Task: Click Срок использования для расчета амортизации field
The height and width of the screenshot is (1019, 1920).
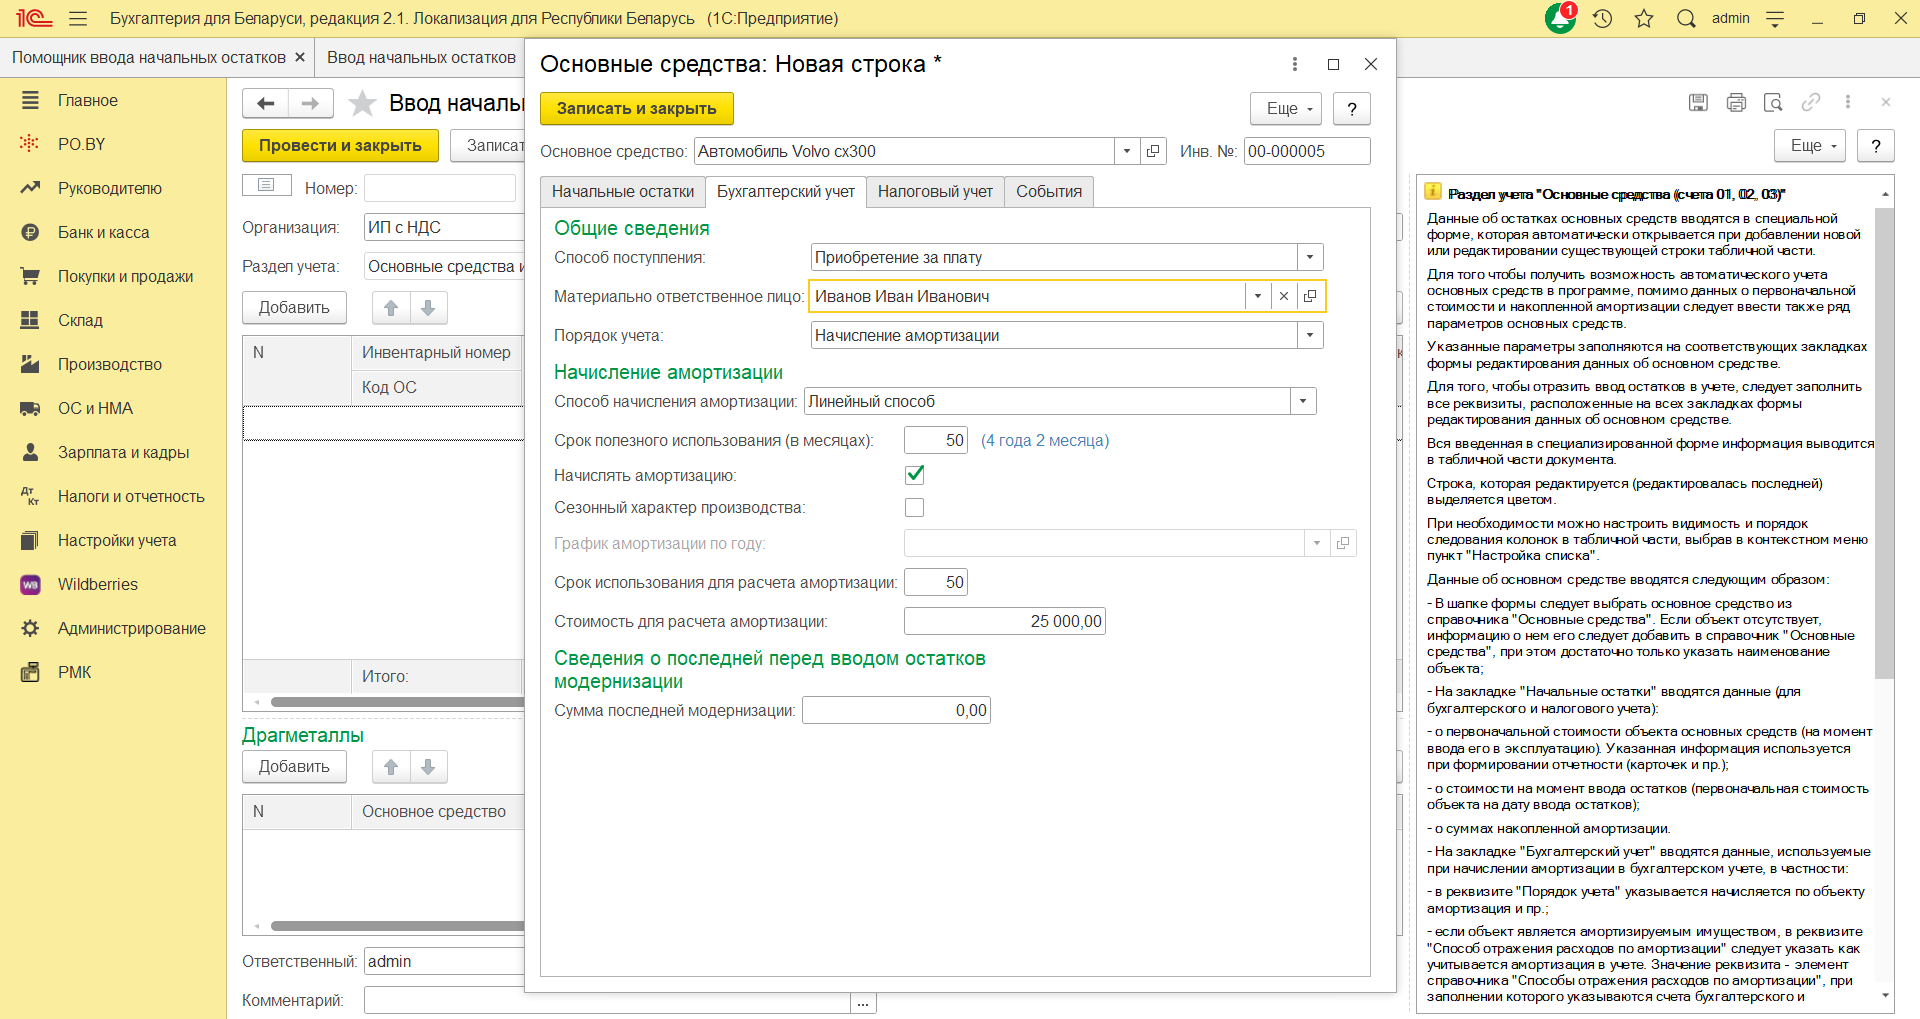Action: [936, 582]
